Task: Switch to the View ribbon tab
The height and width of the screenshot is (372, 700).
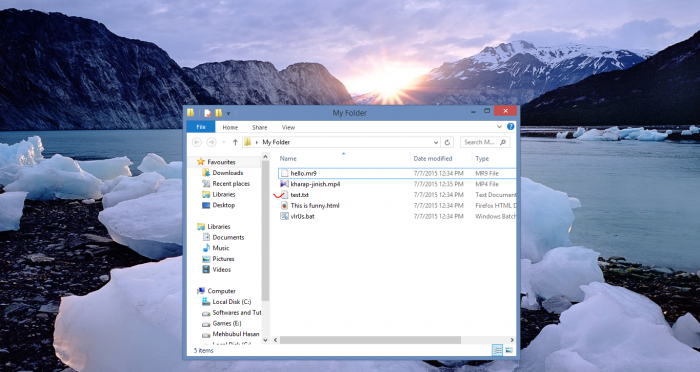Action: 288,127
